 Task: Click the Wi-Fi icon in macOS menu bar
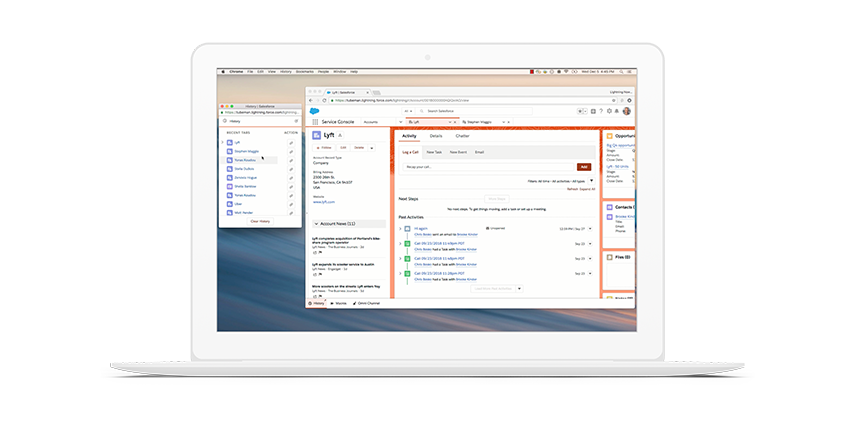pos(566,72)
